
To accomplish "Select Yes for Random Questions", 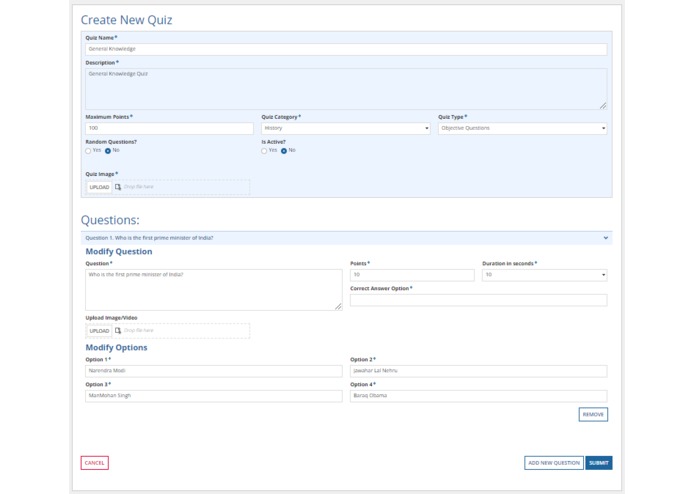I will pos(88,151).
